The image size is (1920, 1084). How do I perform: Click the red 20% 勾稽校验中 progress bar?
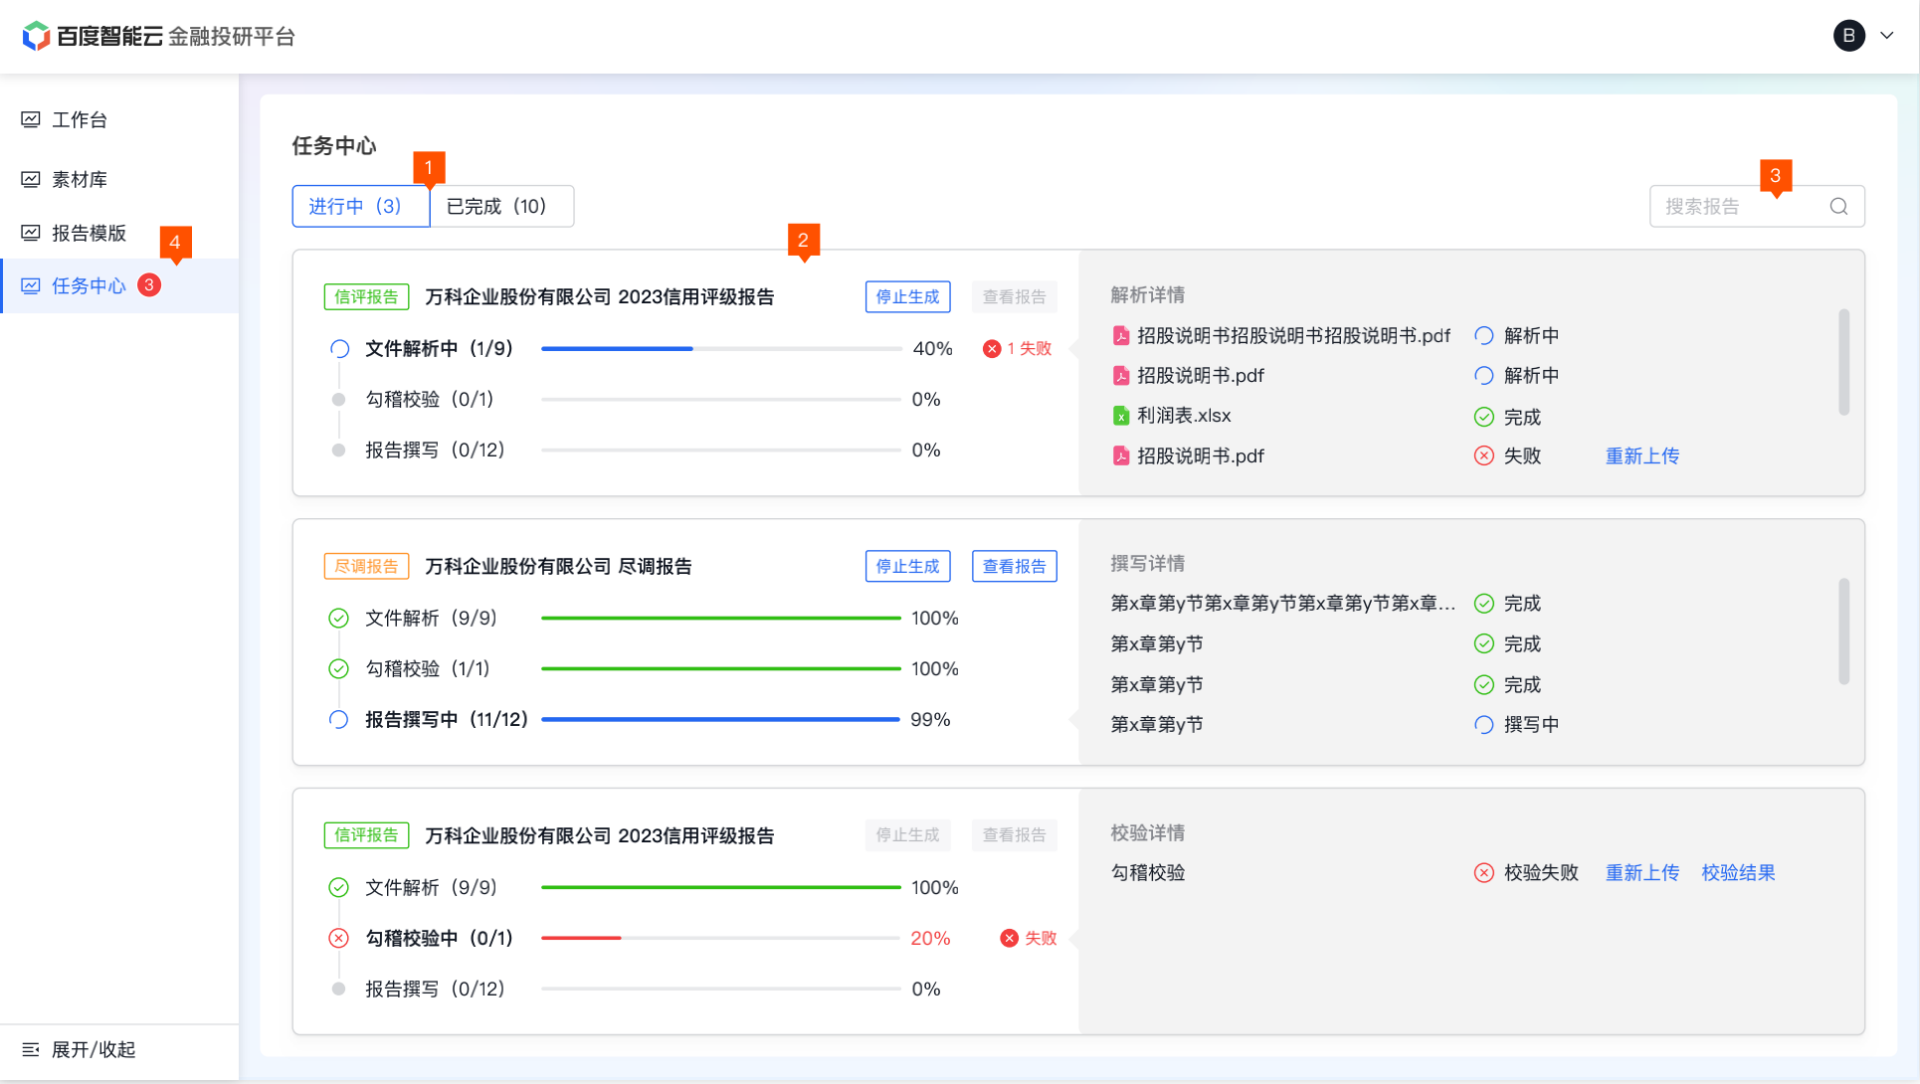[721, 938]
